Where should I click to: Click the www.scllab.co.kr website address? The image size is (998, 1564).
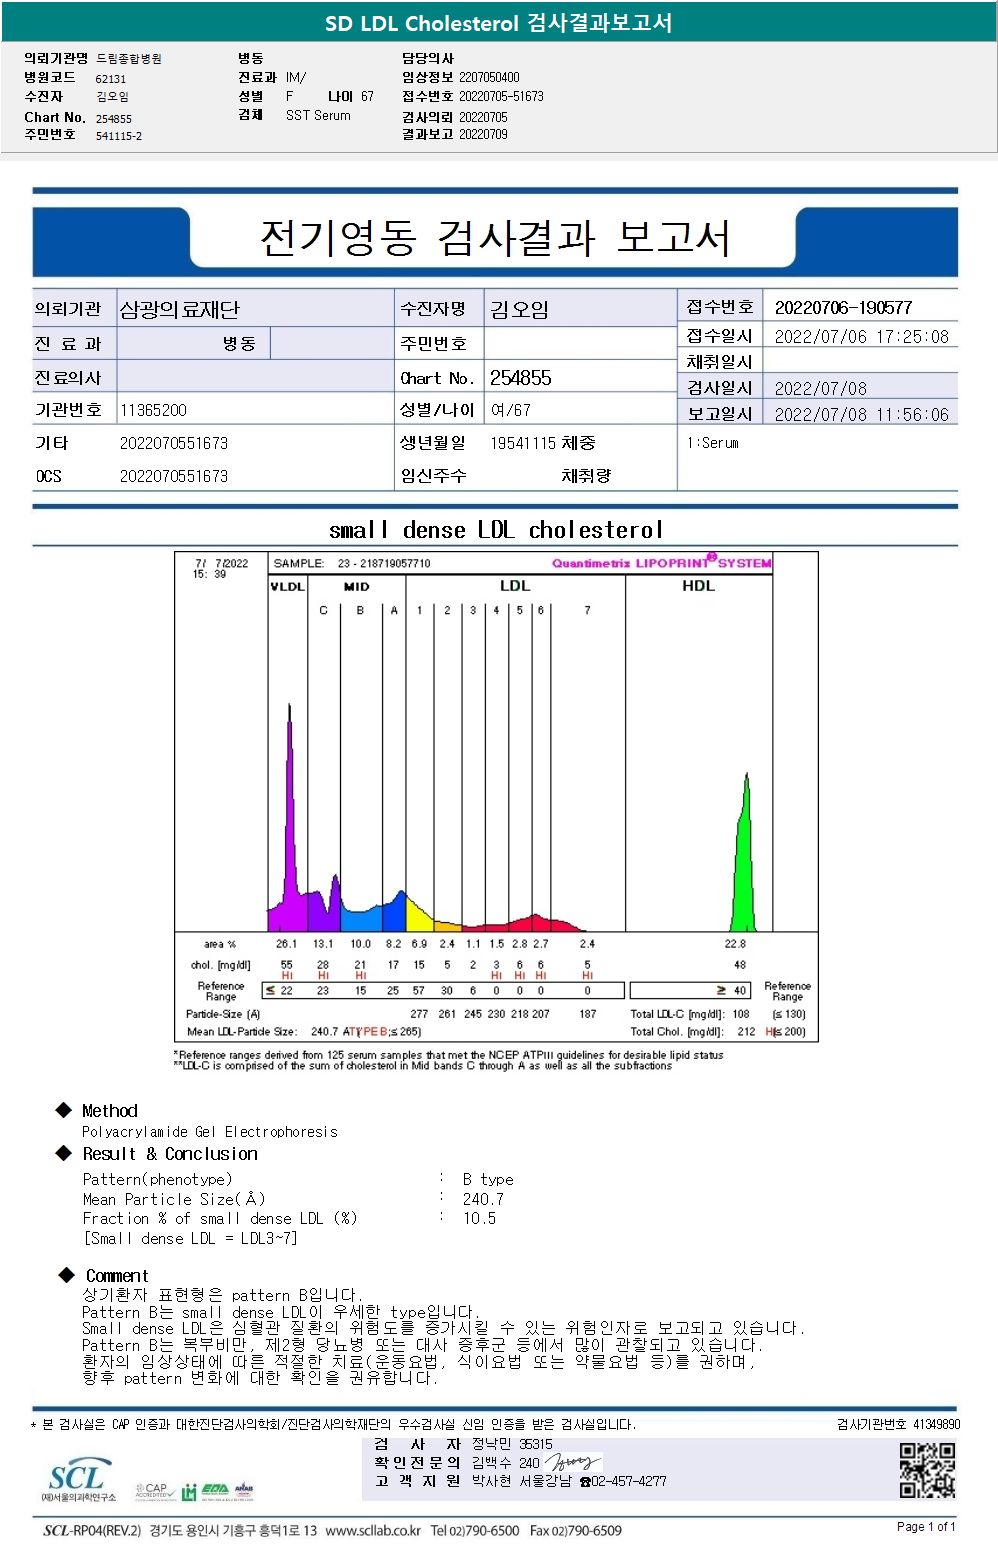[373, 1530]
